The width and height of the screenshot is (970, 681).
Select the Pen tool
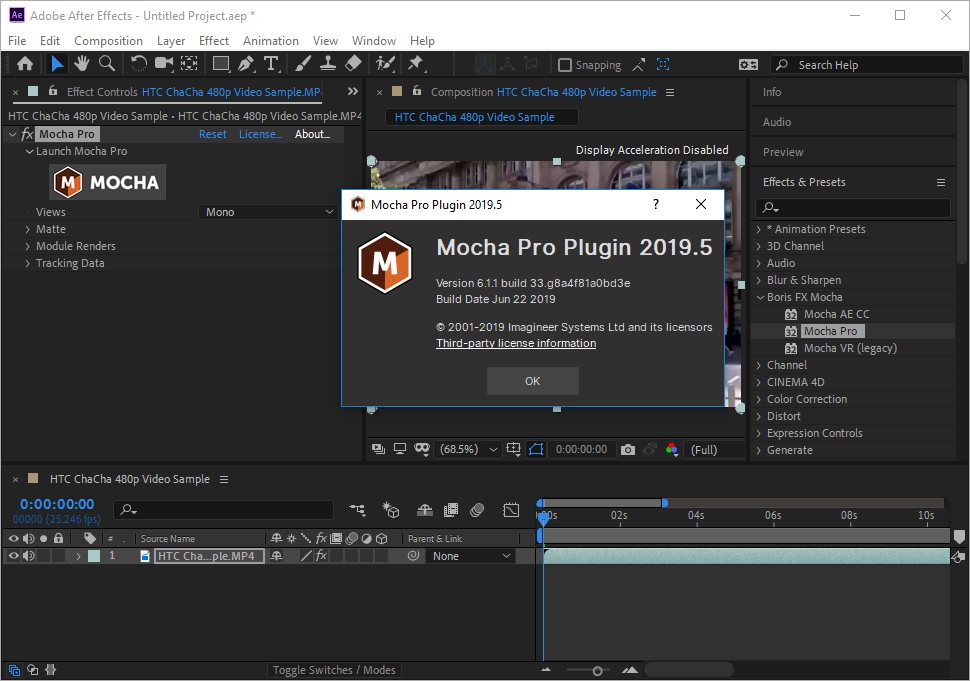246,64
